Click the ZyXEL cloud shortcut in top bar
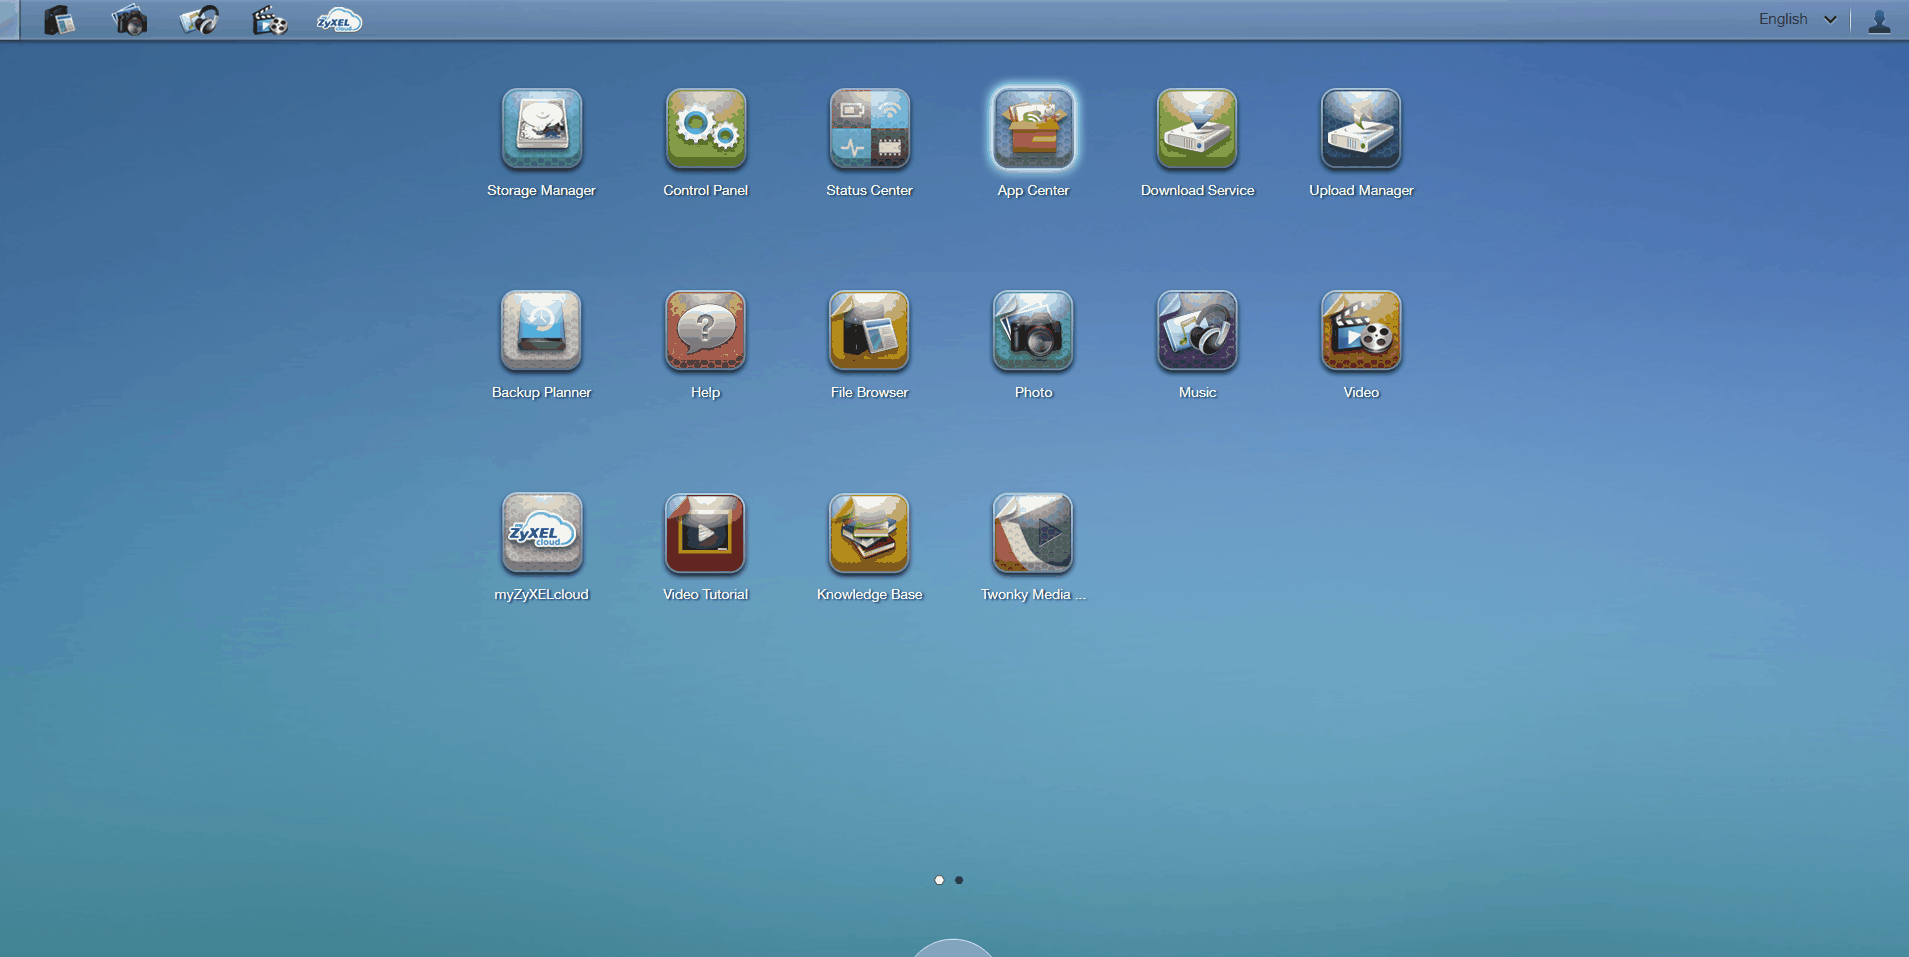Image resolution: width=1909 pixels, height=957 pixels. (x=339, y=20)
